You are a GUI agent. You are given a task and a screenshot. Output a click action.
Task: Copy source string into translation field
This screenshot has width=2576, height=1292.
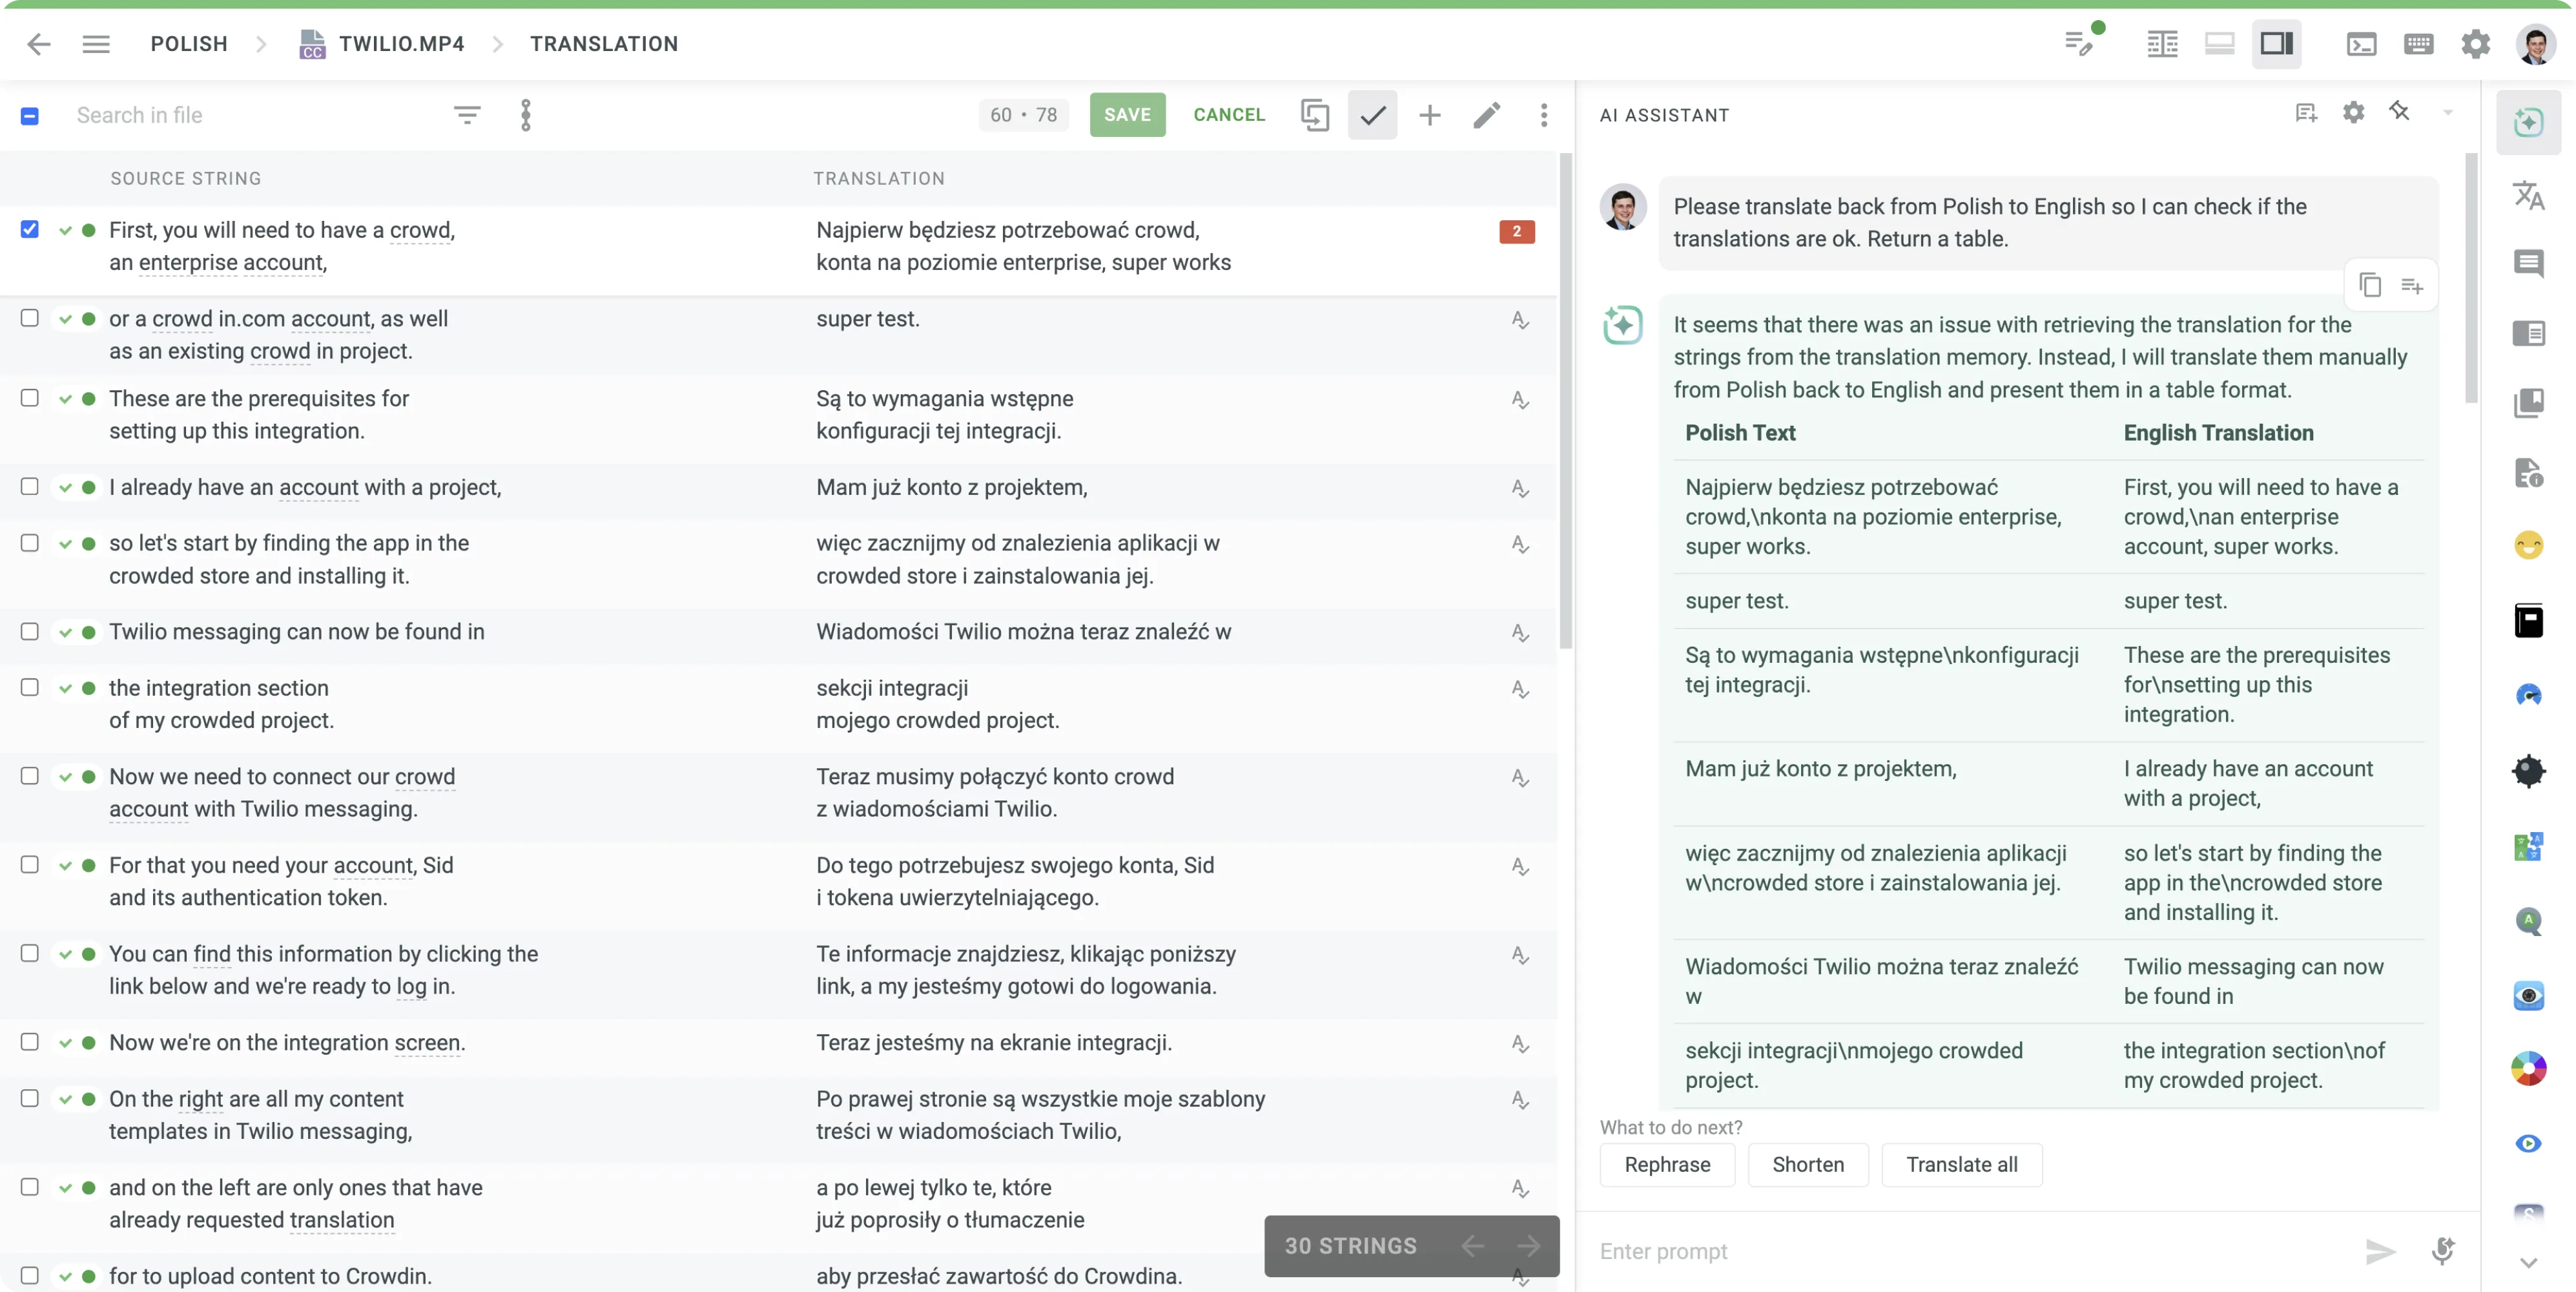tap(1315, 115)
